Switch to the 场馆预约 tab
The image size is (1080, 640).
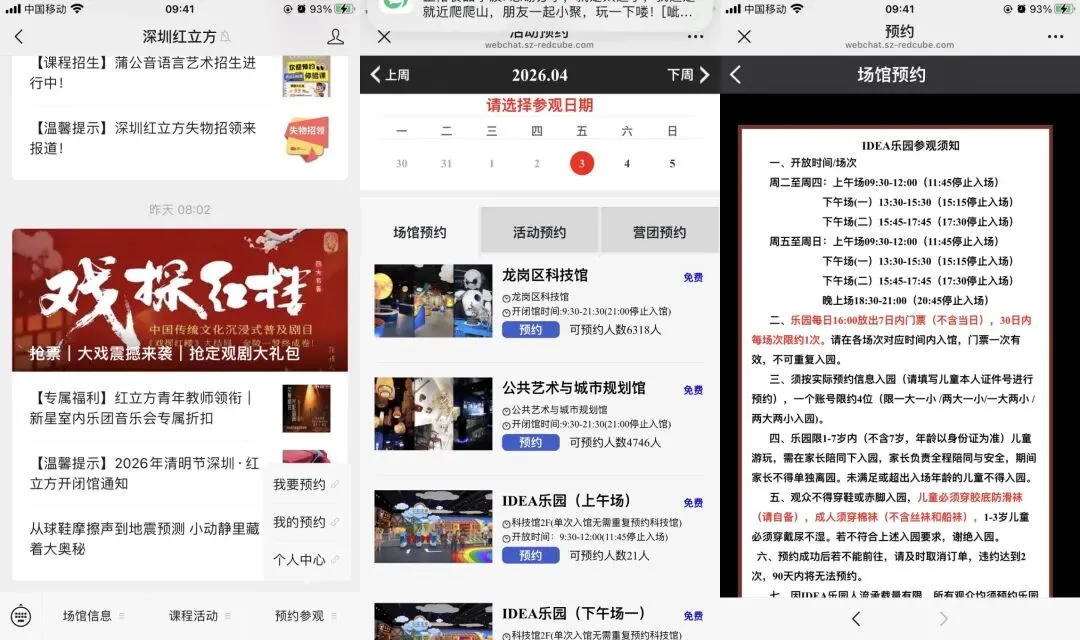419,232
